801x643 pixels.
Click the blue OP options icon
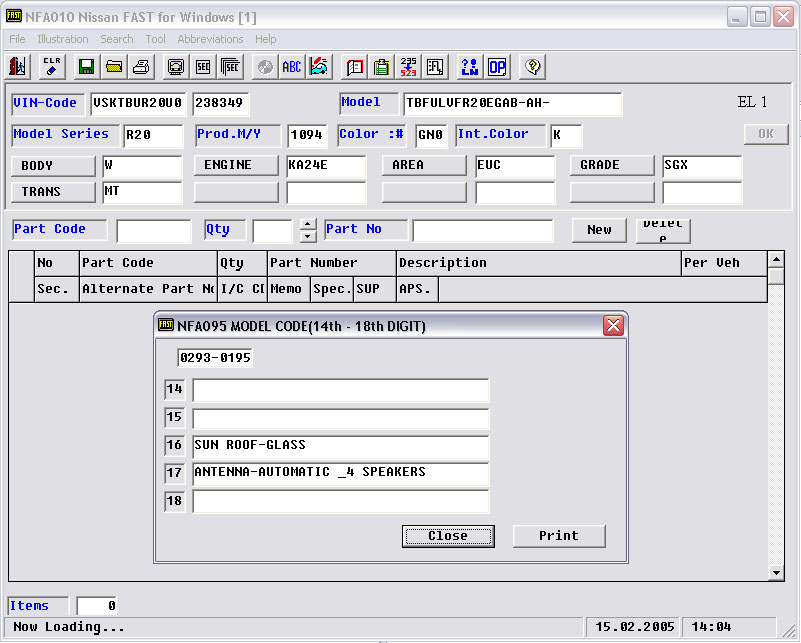pyautogui.click(x=497, y=67)
